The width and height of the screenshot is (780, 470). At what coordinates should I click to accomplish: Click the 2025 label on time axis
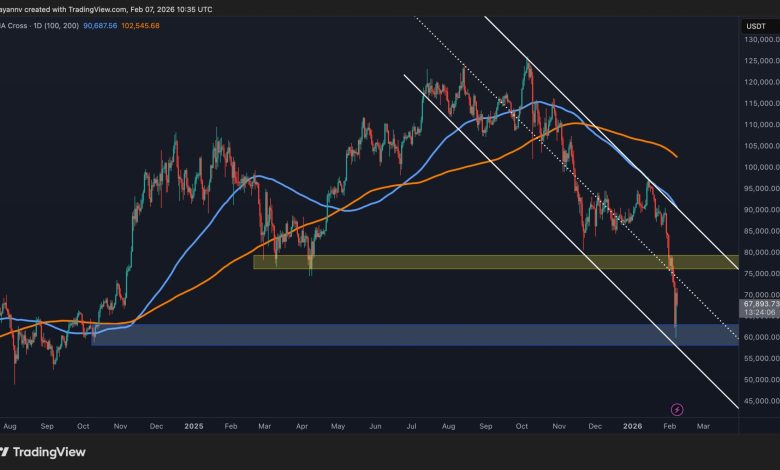(x=194, y=425)
